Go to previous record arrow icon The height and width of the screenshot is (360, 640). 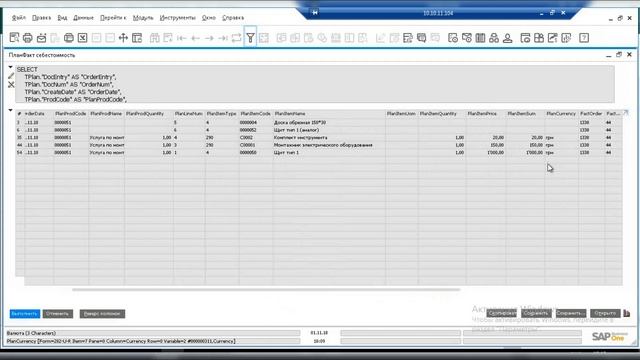196,38
